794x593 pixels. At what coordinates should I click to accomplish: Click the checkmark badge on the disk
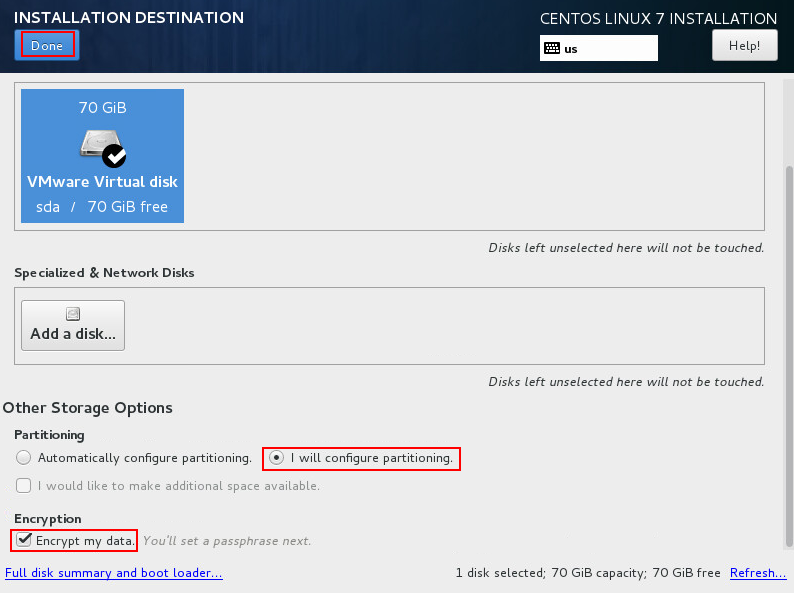pos(115,155)
